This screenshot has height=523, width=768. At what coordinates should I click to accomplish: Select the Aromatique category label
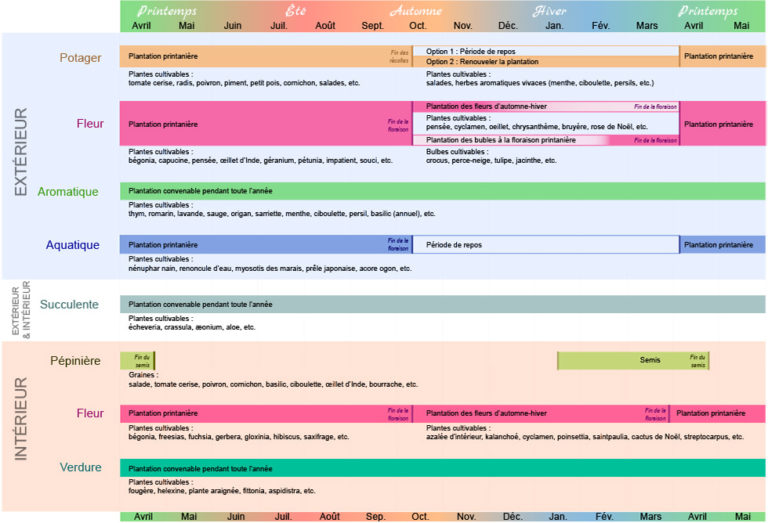tap(68, 192)
